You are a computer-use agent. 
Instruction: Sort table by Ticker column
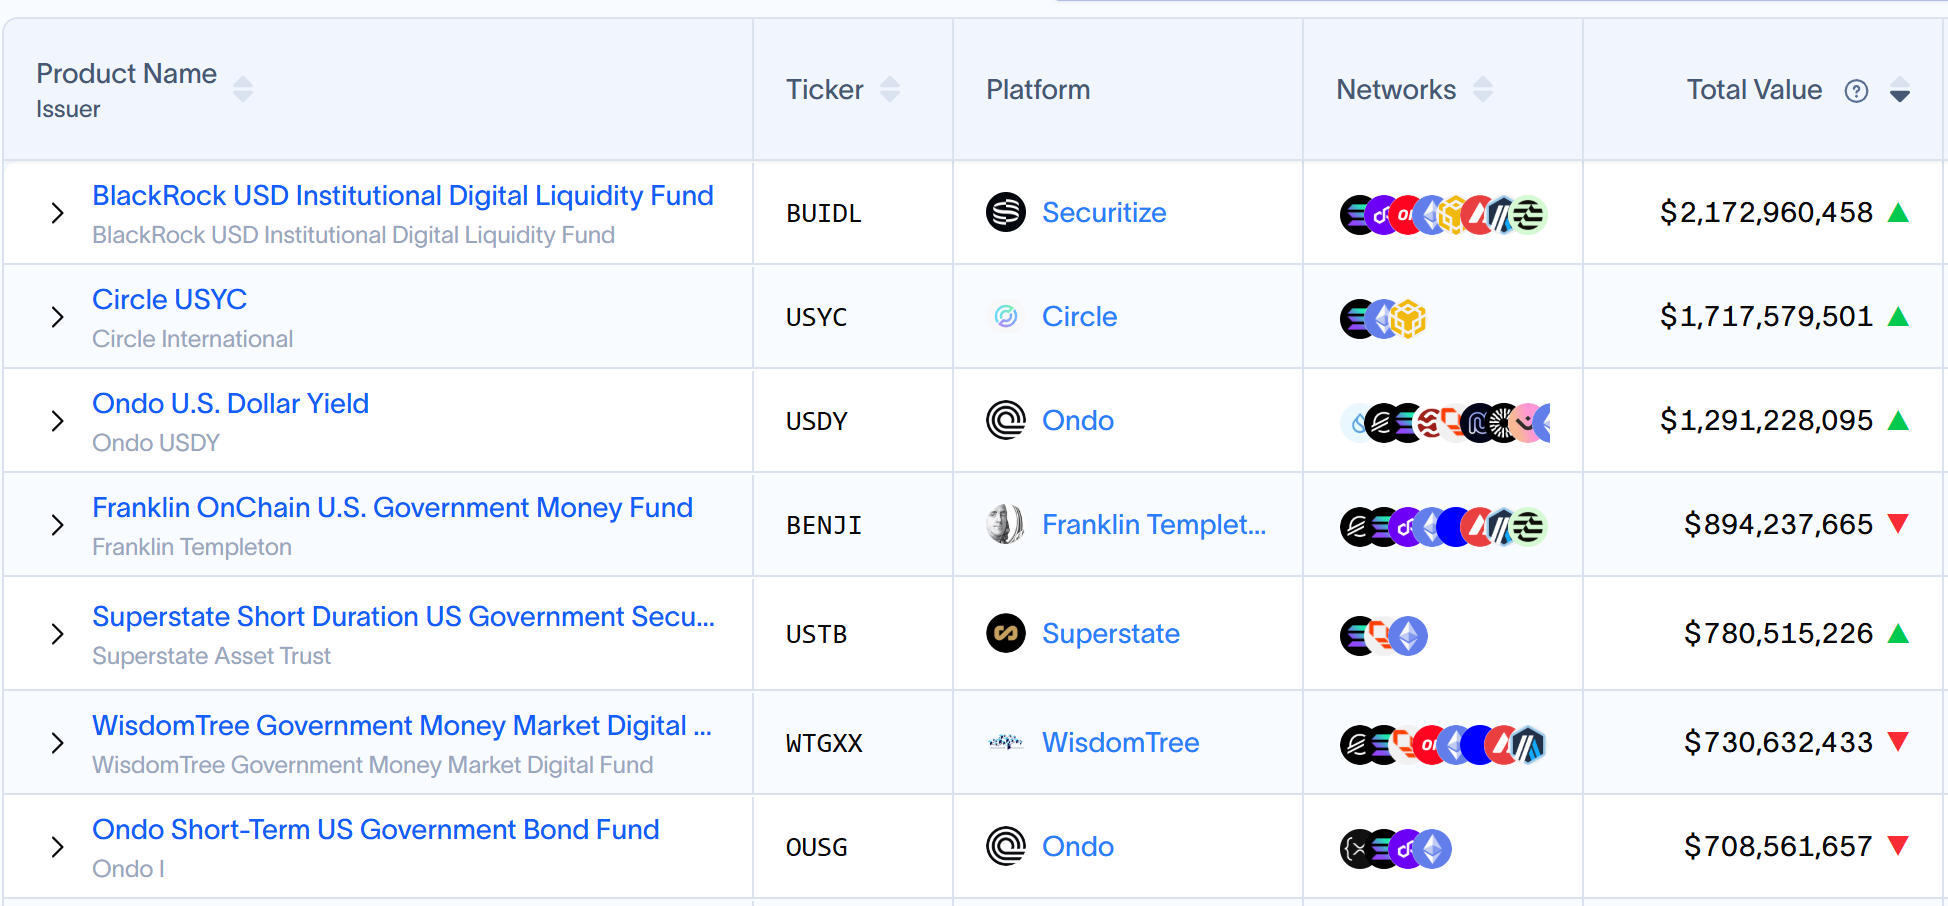890,89
